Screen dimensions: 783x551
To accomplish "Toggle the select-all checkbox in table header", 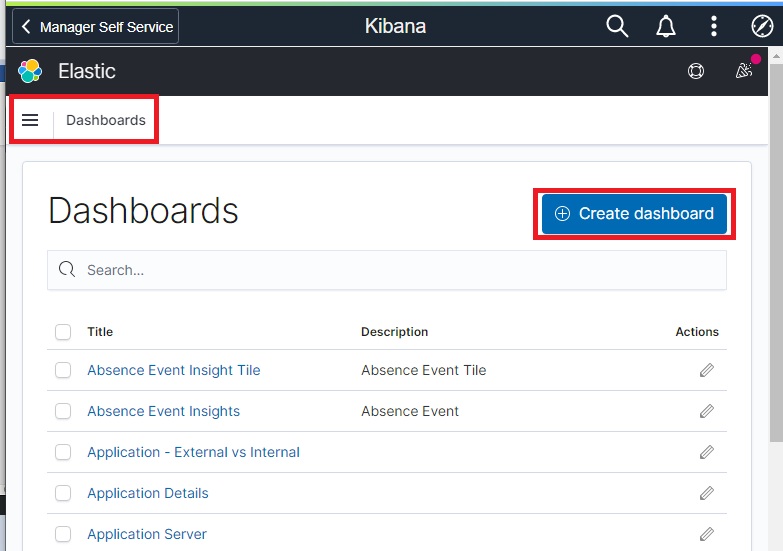I will [x=63, y=332].
